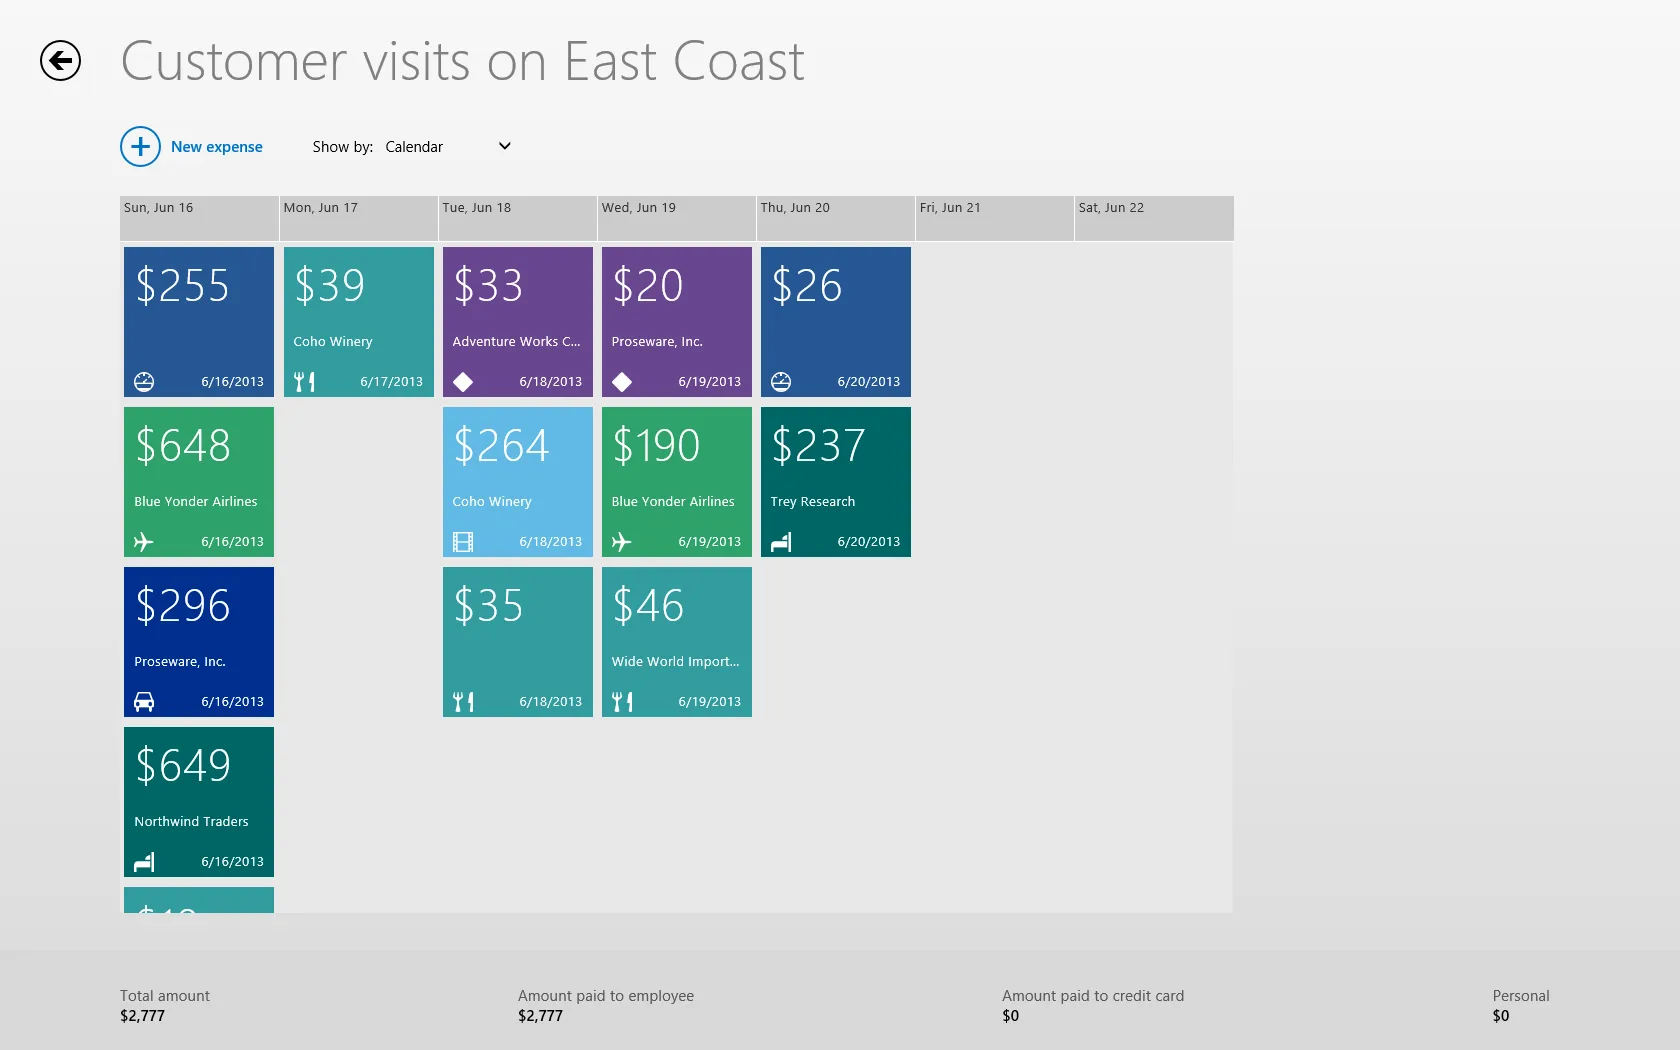Open the $46 expense amount

click(648, 606)
